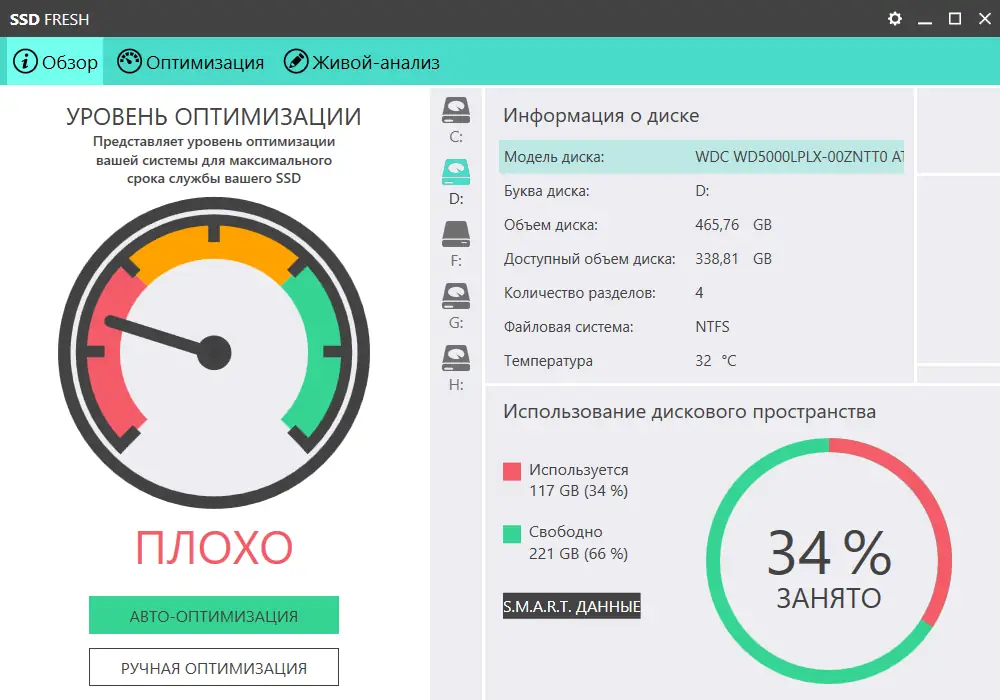Click the gauge icon beside Оптимизация
The height and width of the screenshot is (700, 1000).
click(x=129, y=61)
